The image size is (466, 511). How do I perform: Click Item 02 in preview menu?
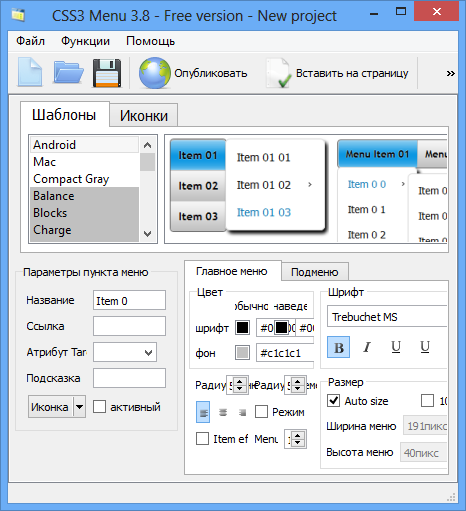coord(198,186)
